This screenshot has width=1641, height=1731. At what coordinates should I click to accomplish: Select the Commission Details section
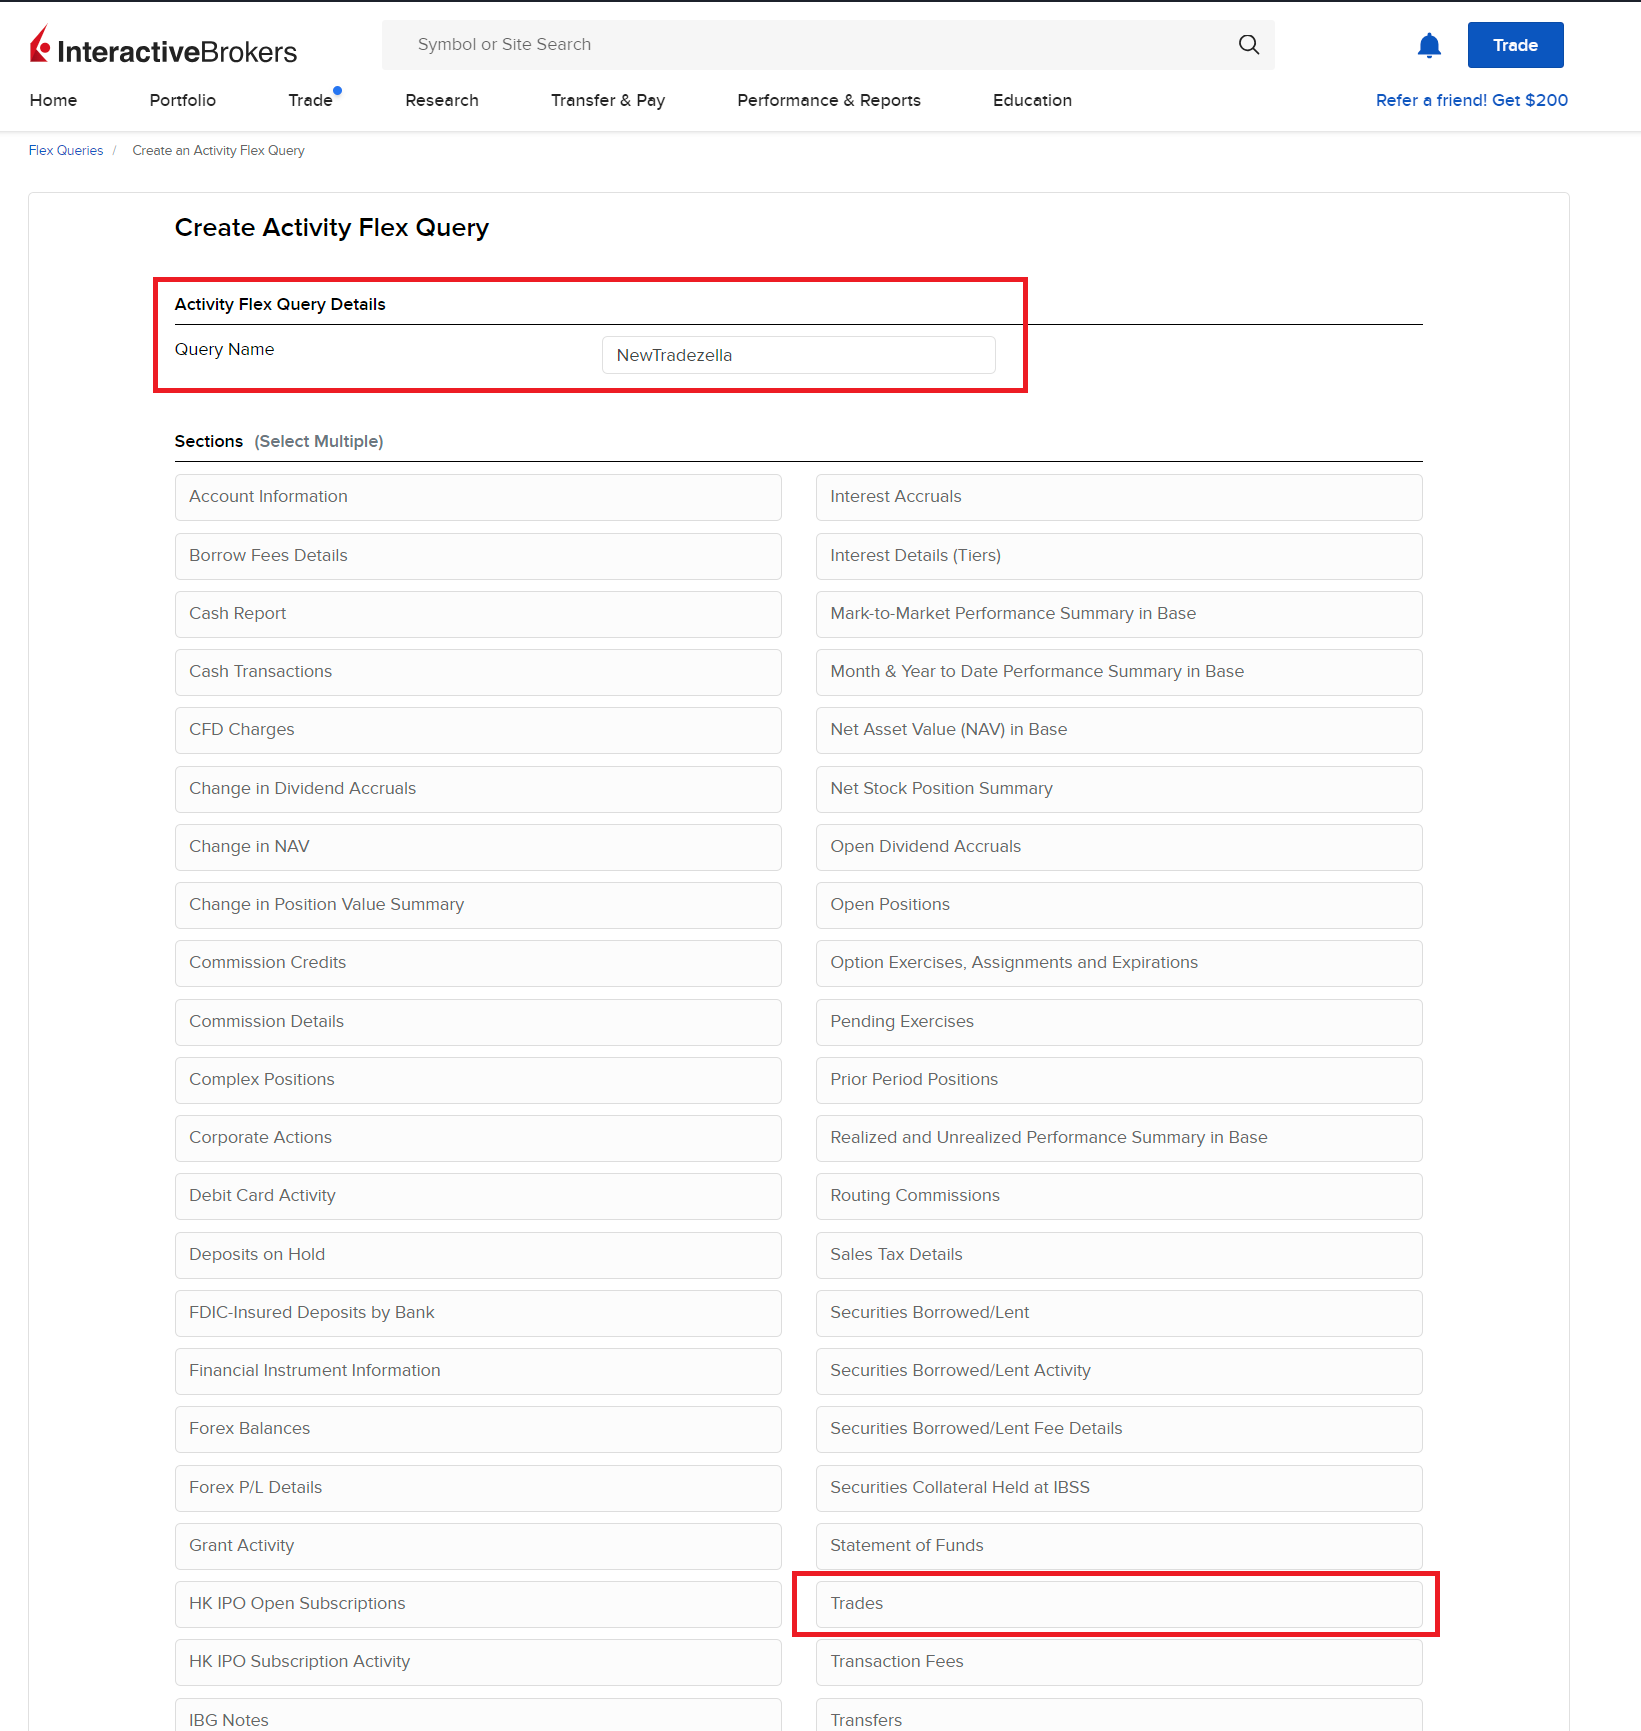(x=478, y=1022)
